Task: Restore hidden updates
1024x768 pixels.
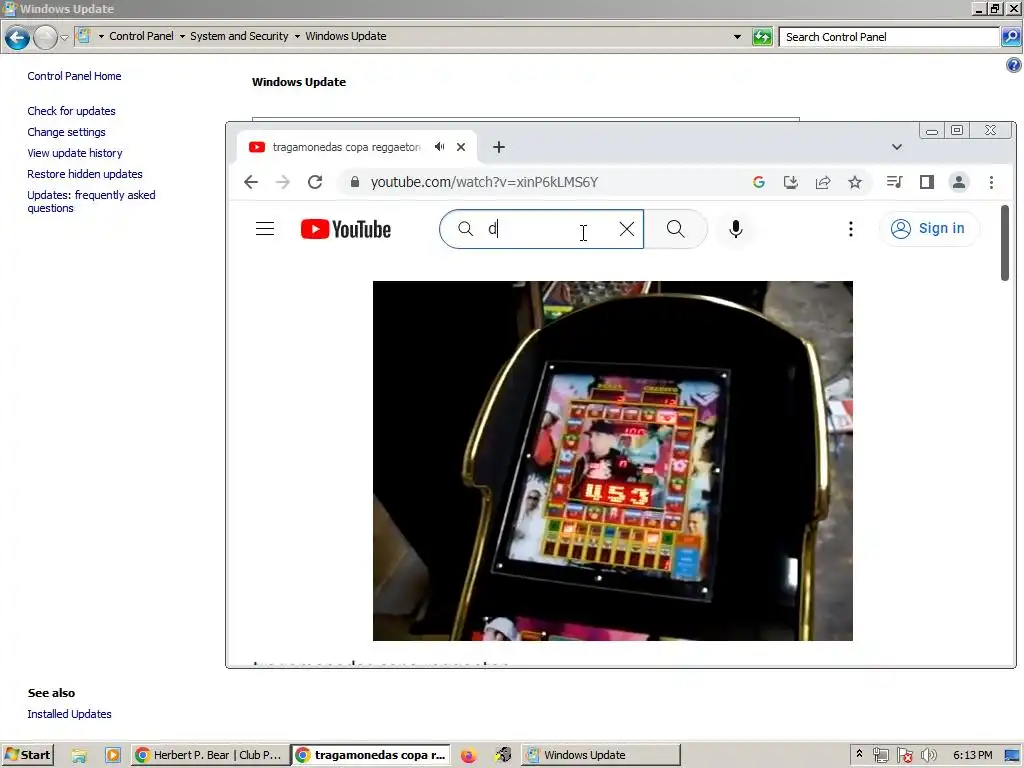Action: point(85,174)
